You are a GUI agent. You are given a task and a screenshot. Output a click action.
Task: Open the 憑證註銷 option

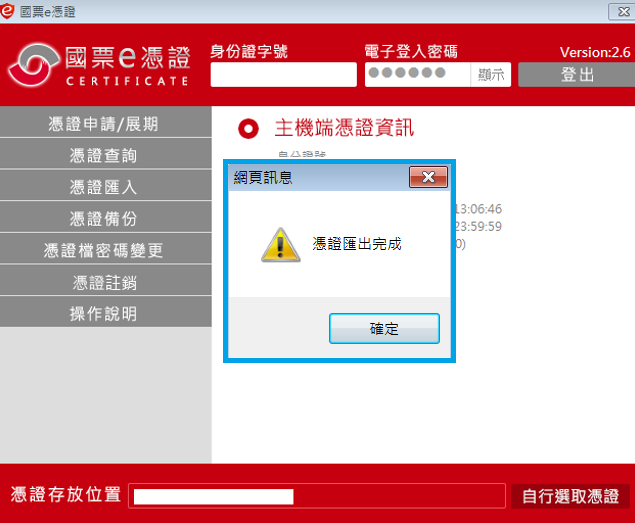click(105, 280)
